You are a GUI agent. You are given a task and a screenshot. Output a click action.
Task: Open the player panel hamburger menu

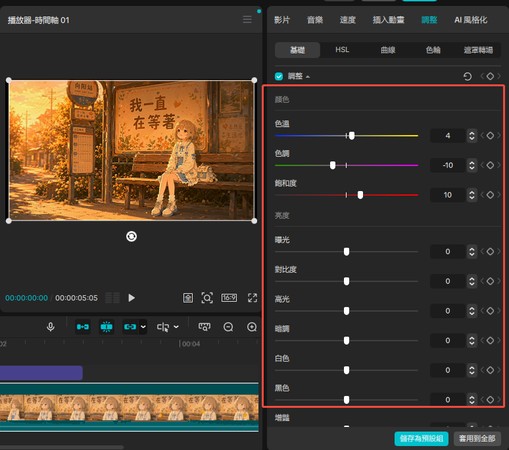point(247,19)
